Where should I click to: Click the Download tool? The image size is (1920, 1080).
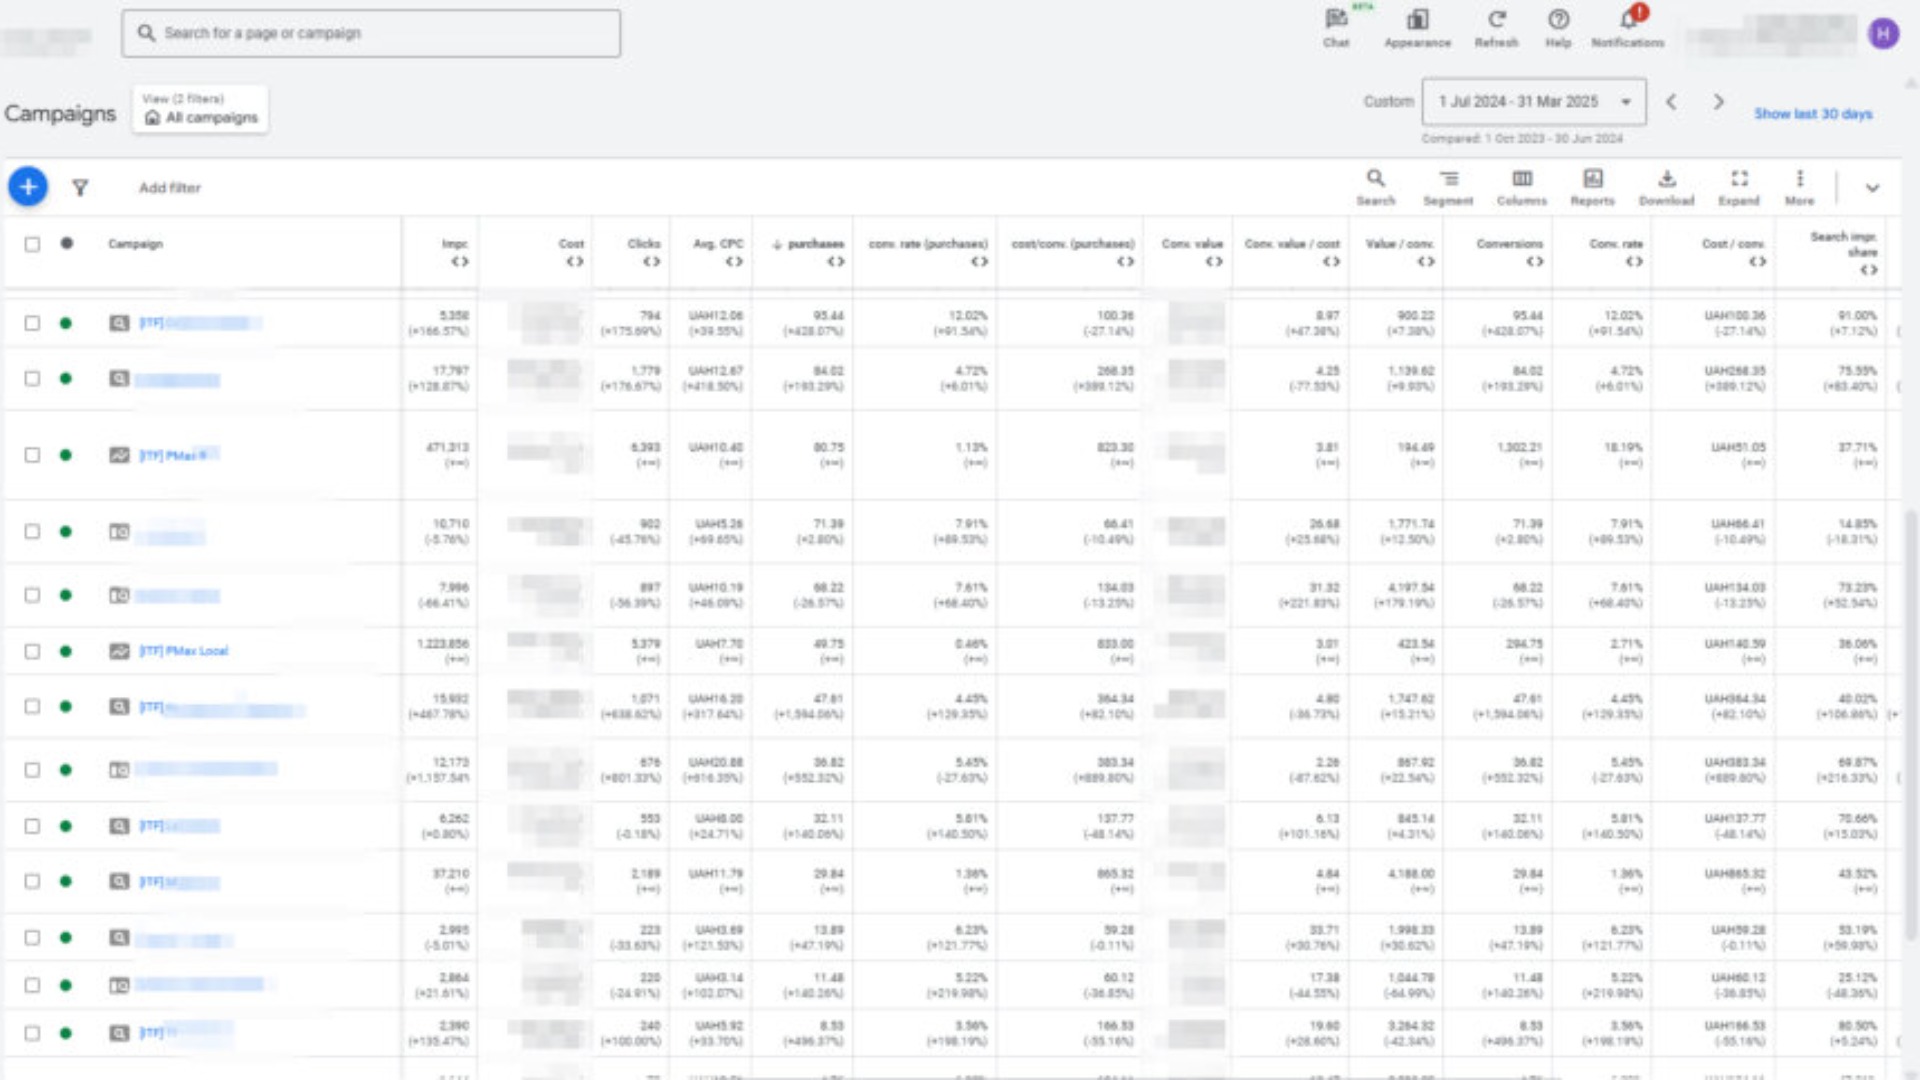pos(1666,186)
